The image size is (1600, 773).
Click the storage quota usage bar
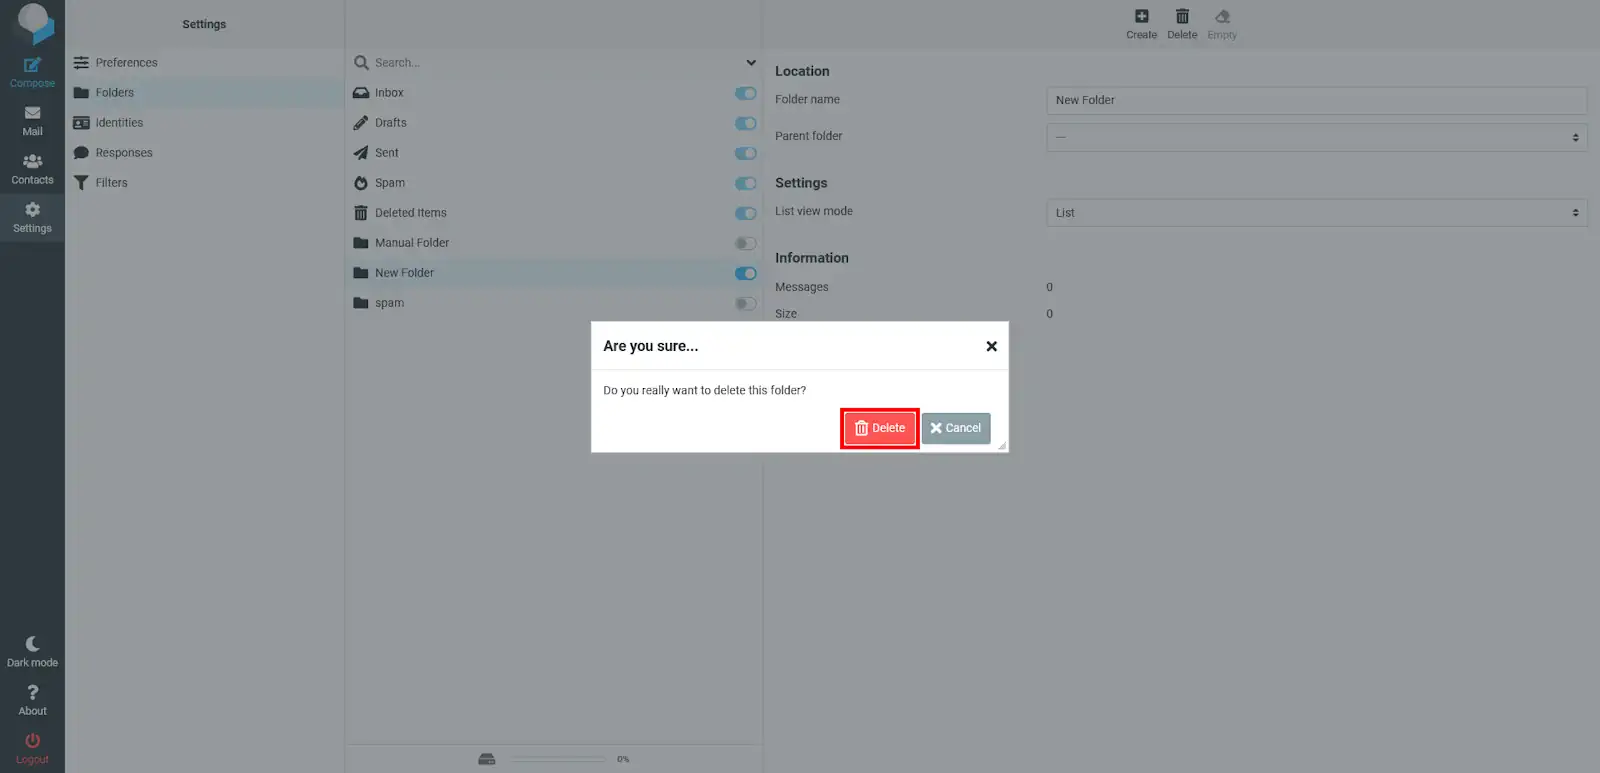557,759
